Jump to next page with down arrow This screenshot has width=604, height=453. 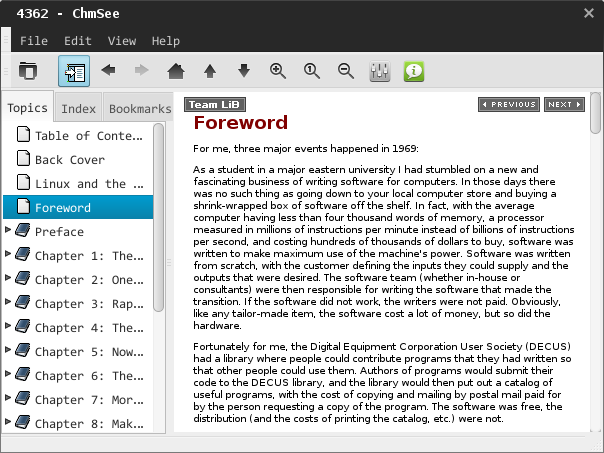[244, 71]
